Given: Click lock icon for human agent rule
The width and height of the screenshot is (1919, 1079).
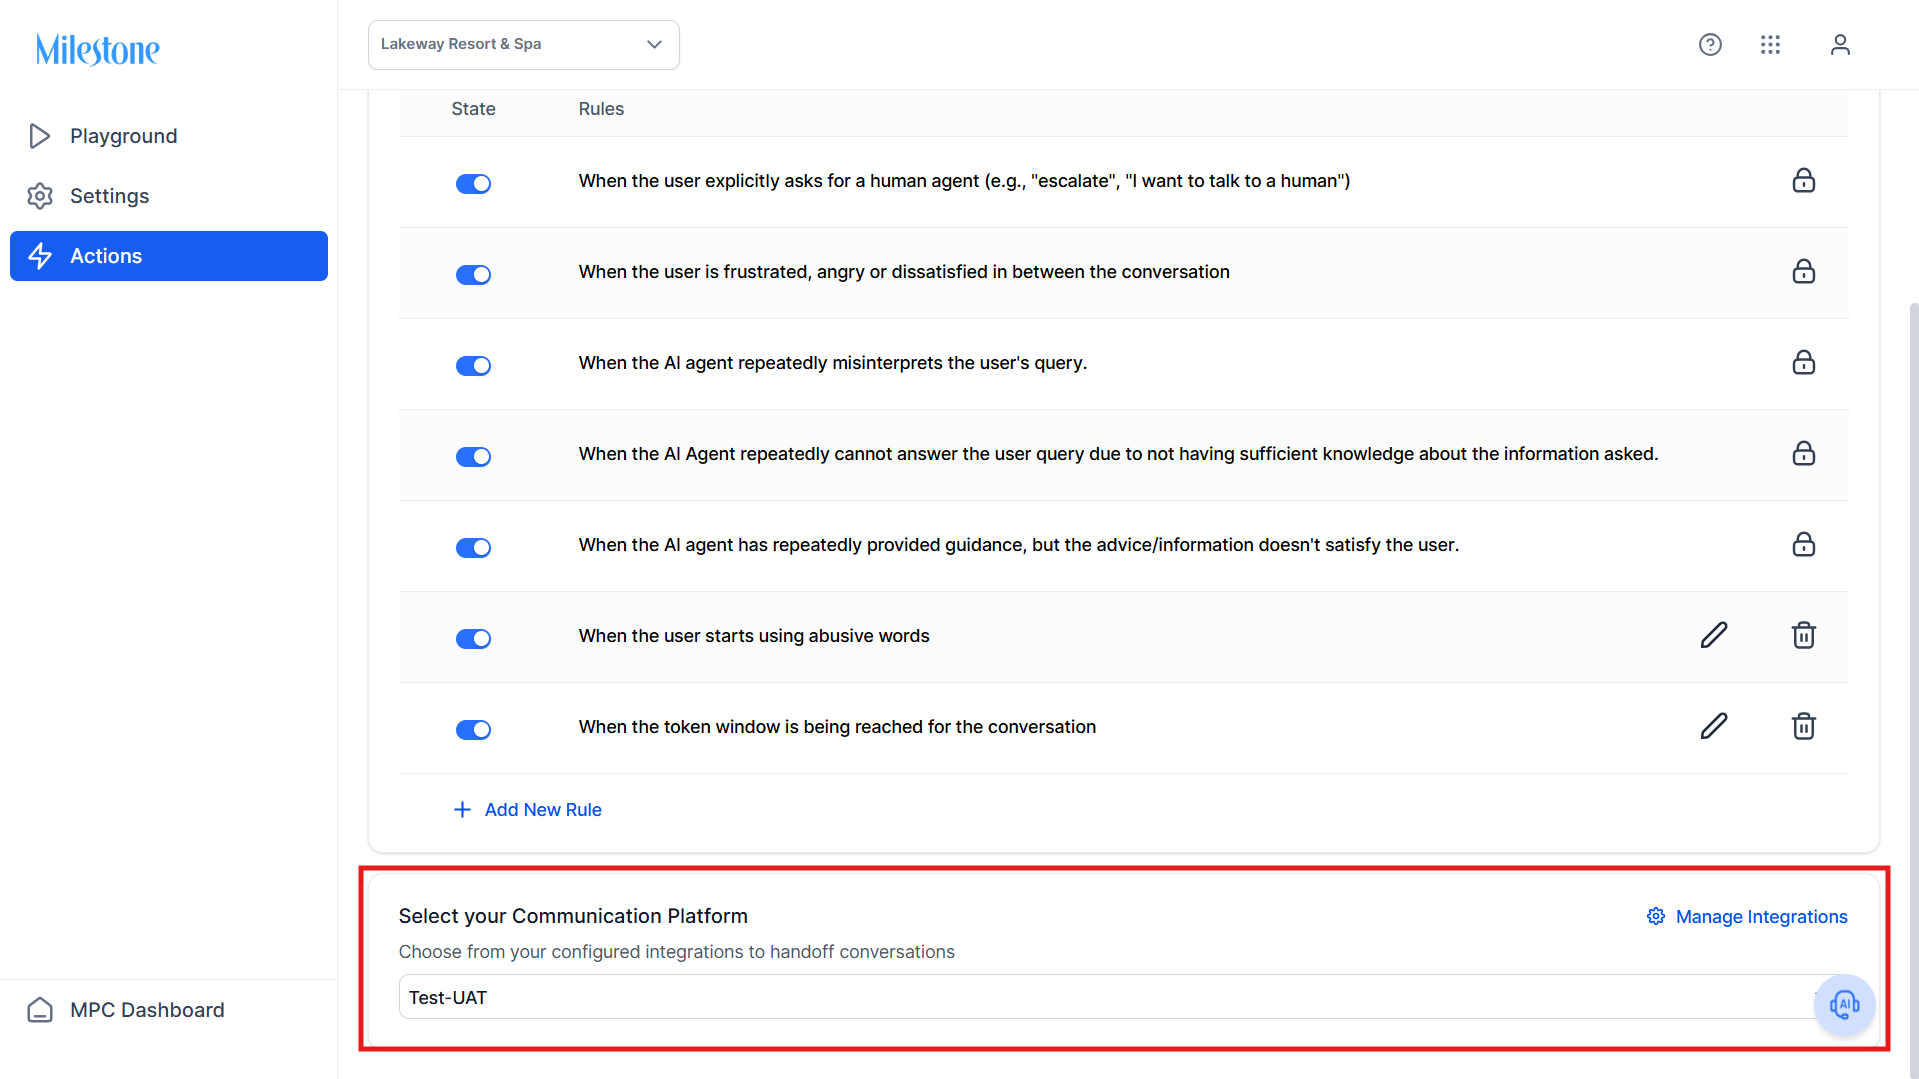Looking at the screenshot, I should coord(1803,181).
